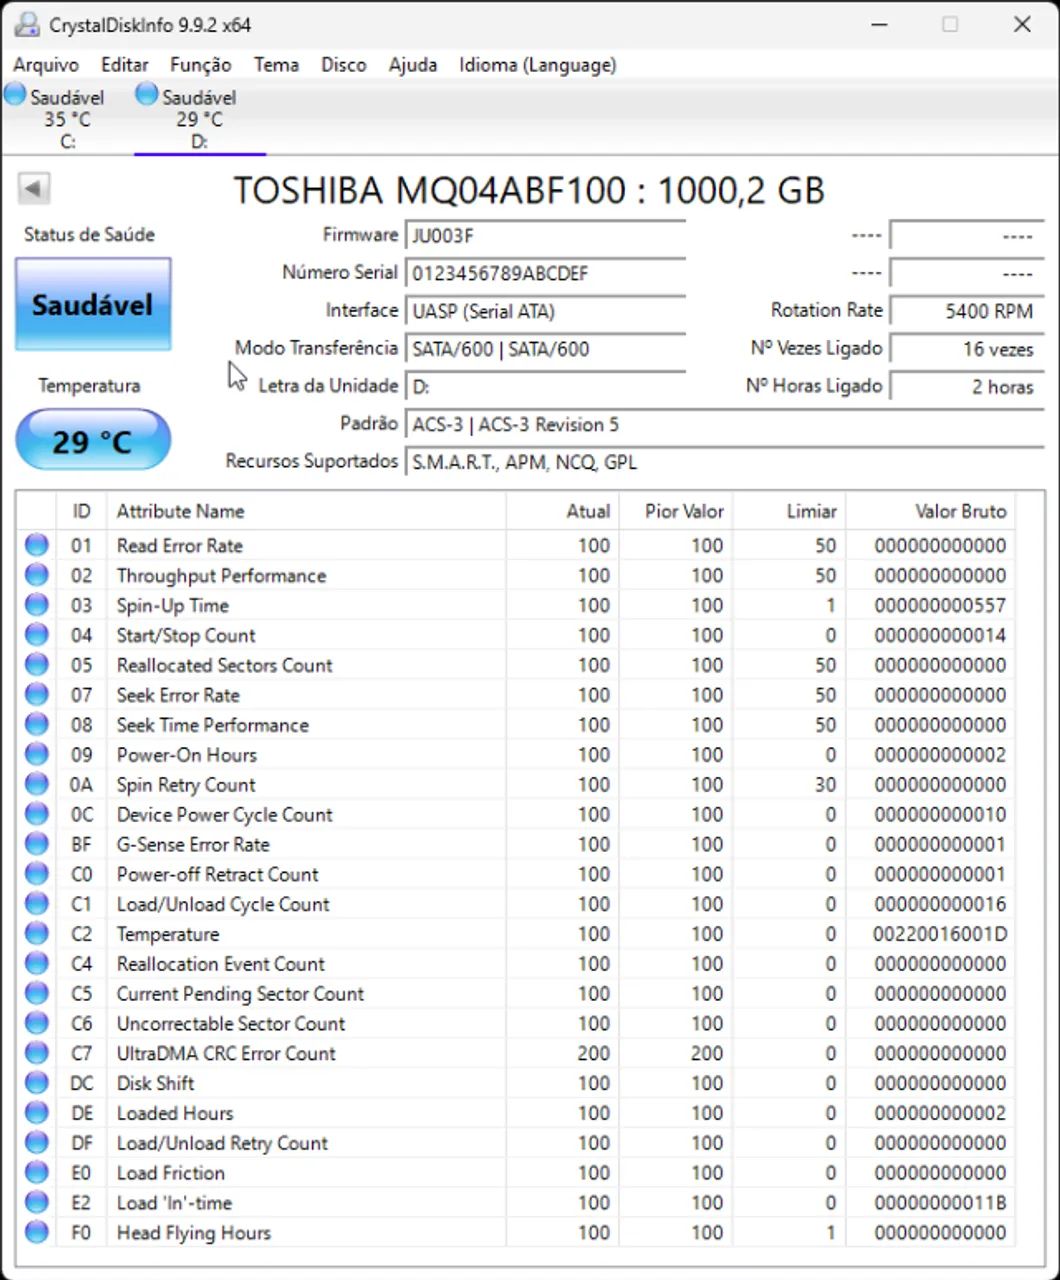Click status orb of Load/Unload Cycle Count row
Screen dimensions: 1060x1280
click(x=37, y=904)
